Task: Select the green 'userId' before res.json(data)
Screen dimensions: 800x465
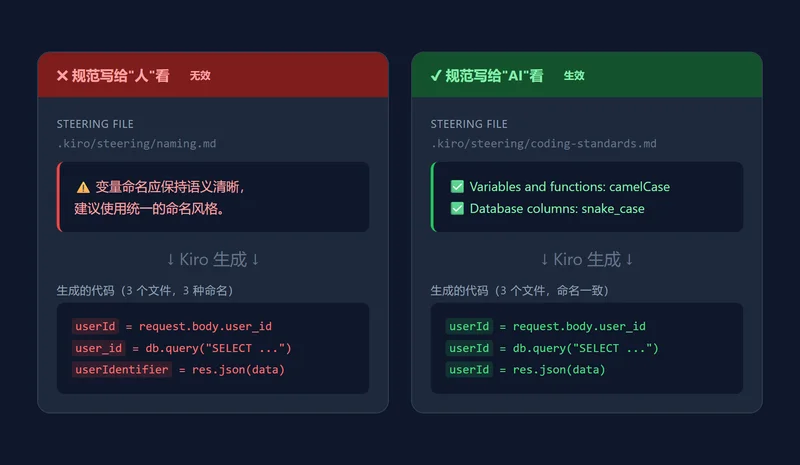Action: tap(469, 370)
